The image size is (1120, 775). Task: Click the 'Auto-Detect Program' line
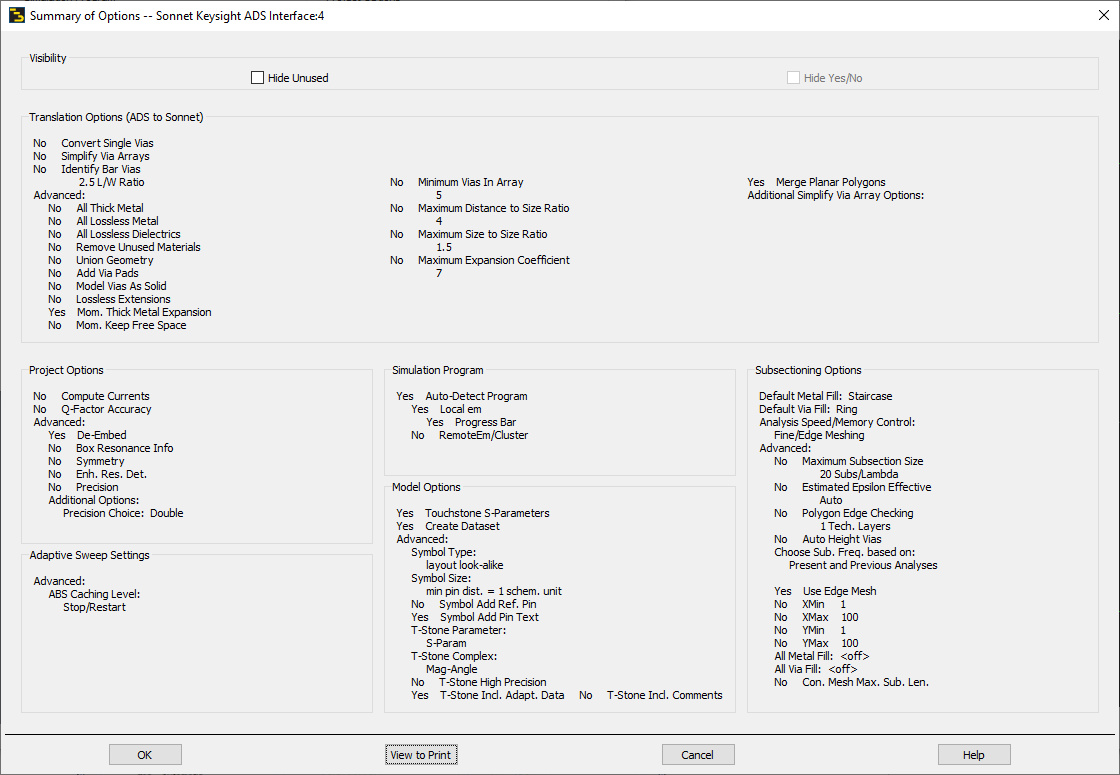[x=476, y=396]
